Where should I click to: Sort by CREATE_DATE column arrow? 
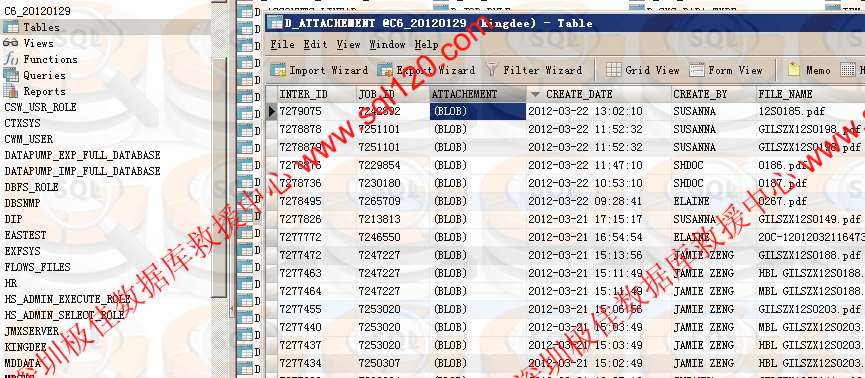click(x=535, y=94)
